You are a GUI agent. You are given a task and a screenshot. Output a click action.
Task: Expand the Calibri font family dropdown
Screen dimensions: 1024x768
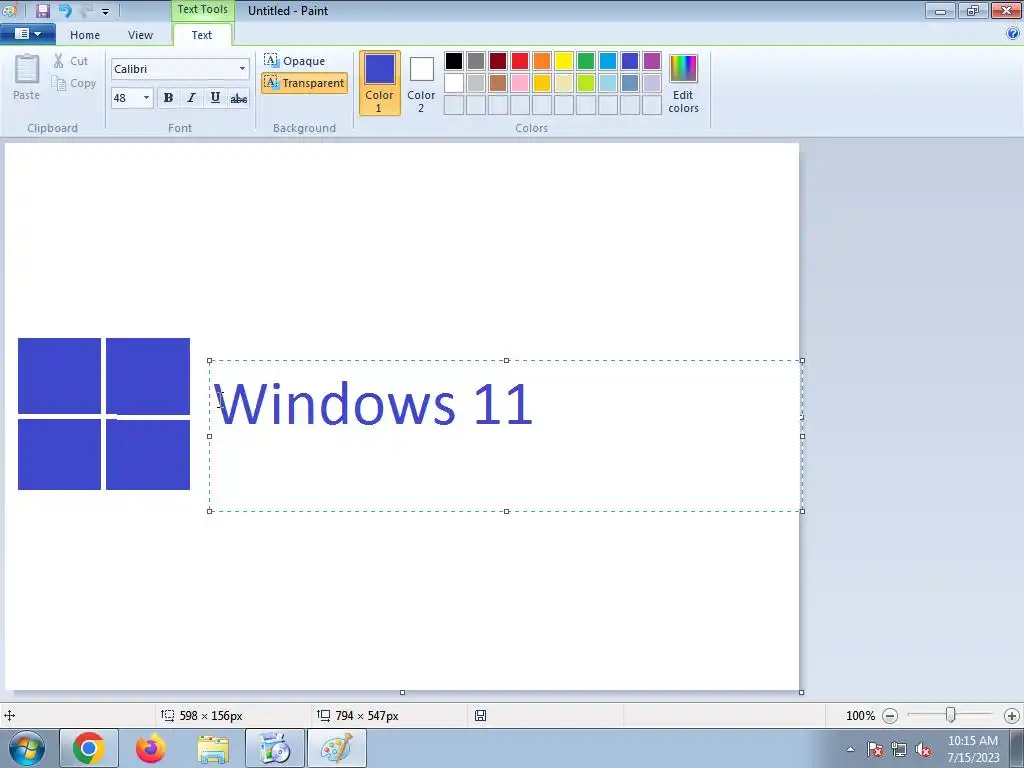pyautogui.click(x=242, y=69)
